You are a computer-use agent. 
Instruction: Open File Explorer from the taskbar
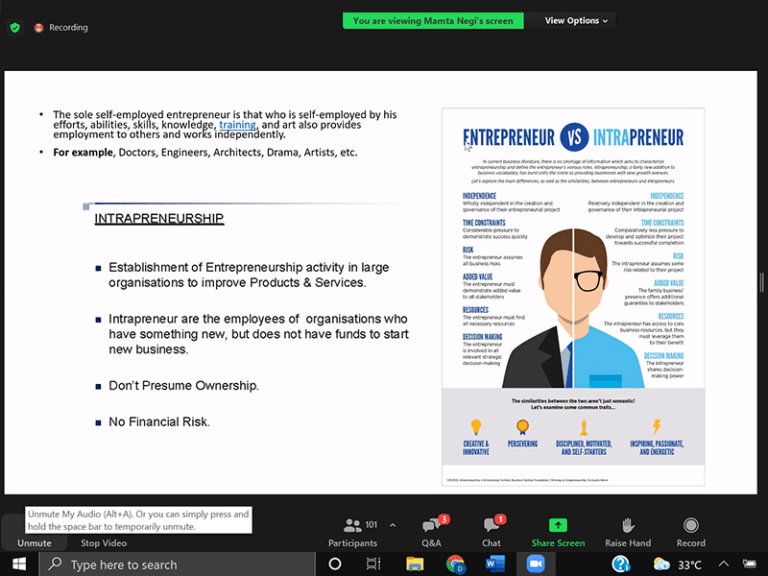(414, 564)
